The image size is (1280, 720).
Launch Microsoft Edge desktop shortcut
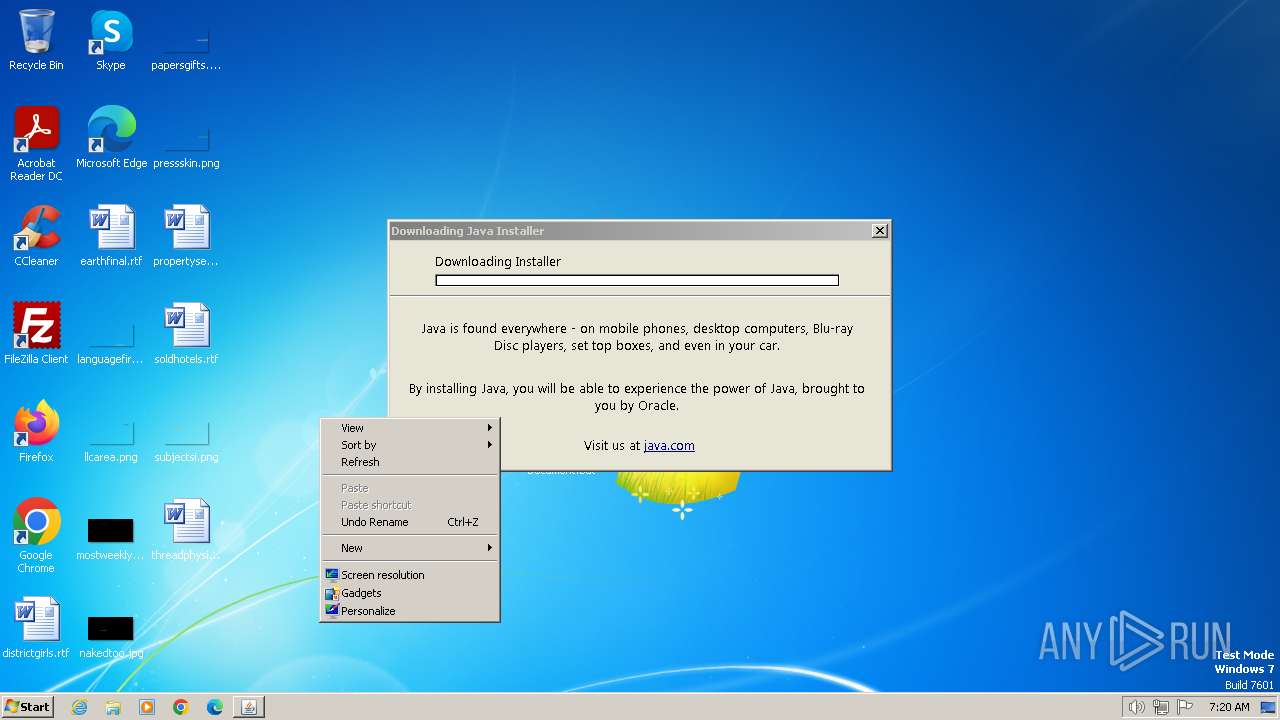pos(111,138)
